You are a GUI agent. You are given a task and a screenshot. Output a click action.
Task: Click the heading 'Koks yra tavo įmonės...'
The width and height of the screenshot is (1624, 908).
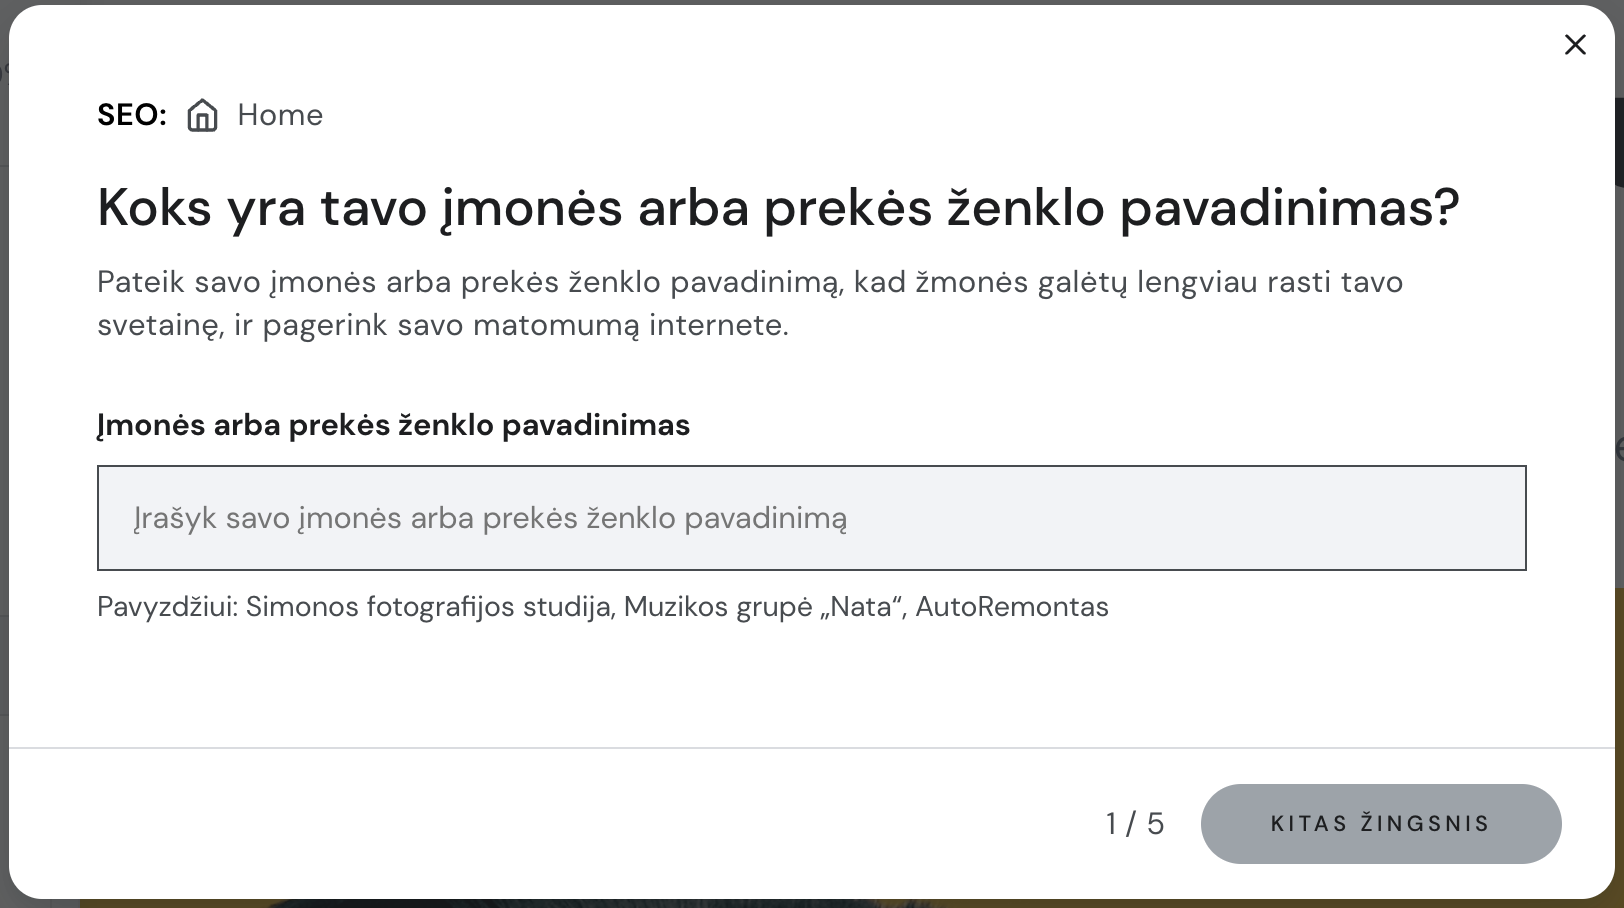click(x=778, y=208)
